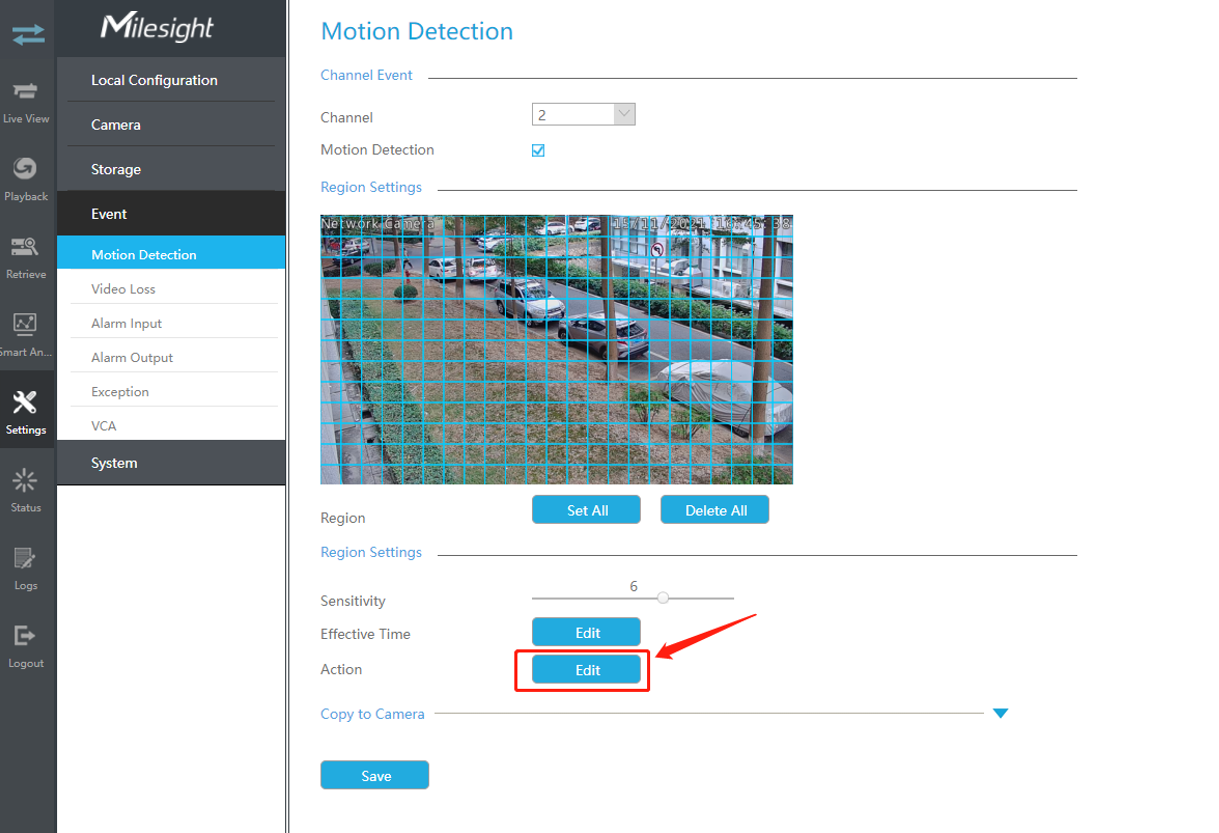Viewport: 1219px width, 833px height.
Task: Open the Channel dropdown
Action: tap(584, 115)
